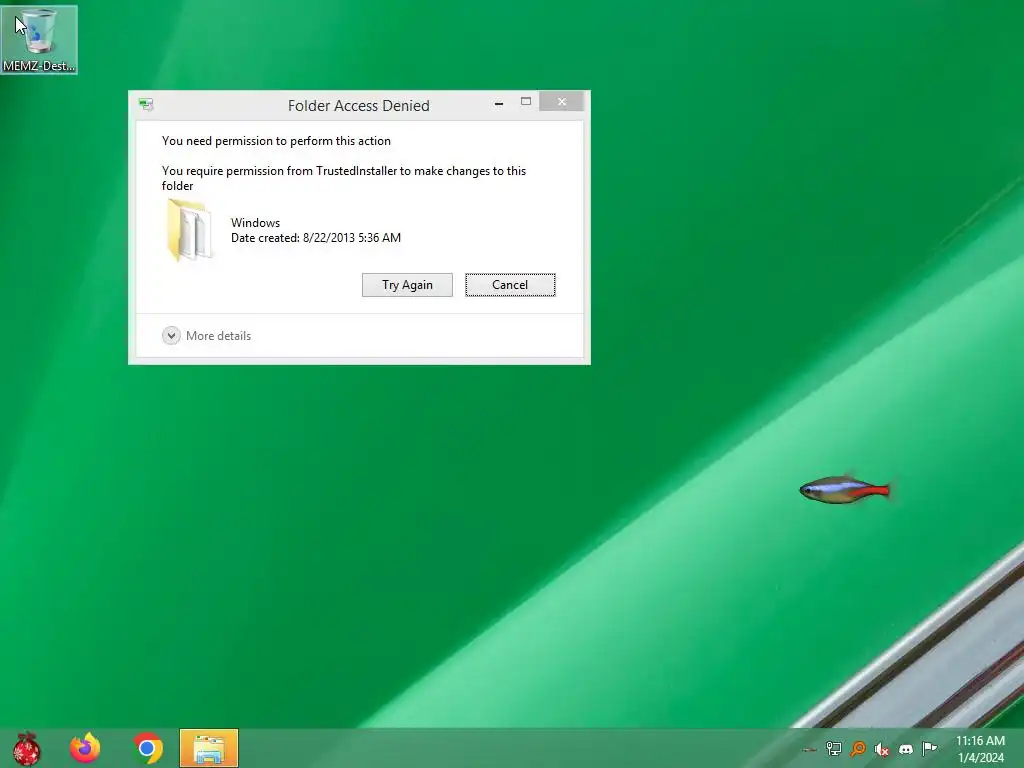1024x768 pixels.
Task: Open File Explorer taskbar button
Action: point(209,748)
